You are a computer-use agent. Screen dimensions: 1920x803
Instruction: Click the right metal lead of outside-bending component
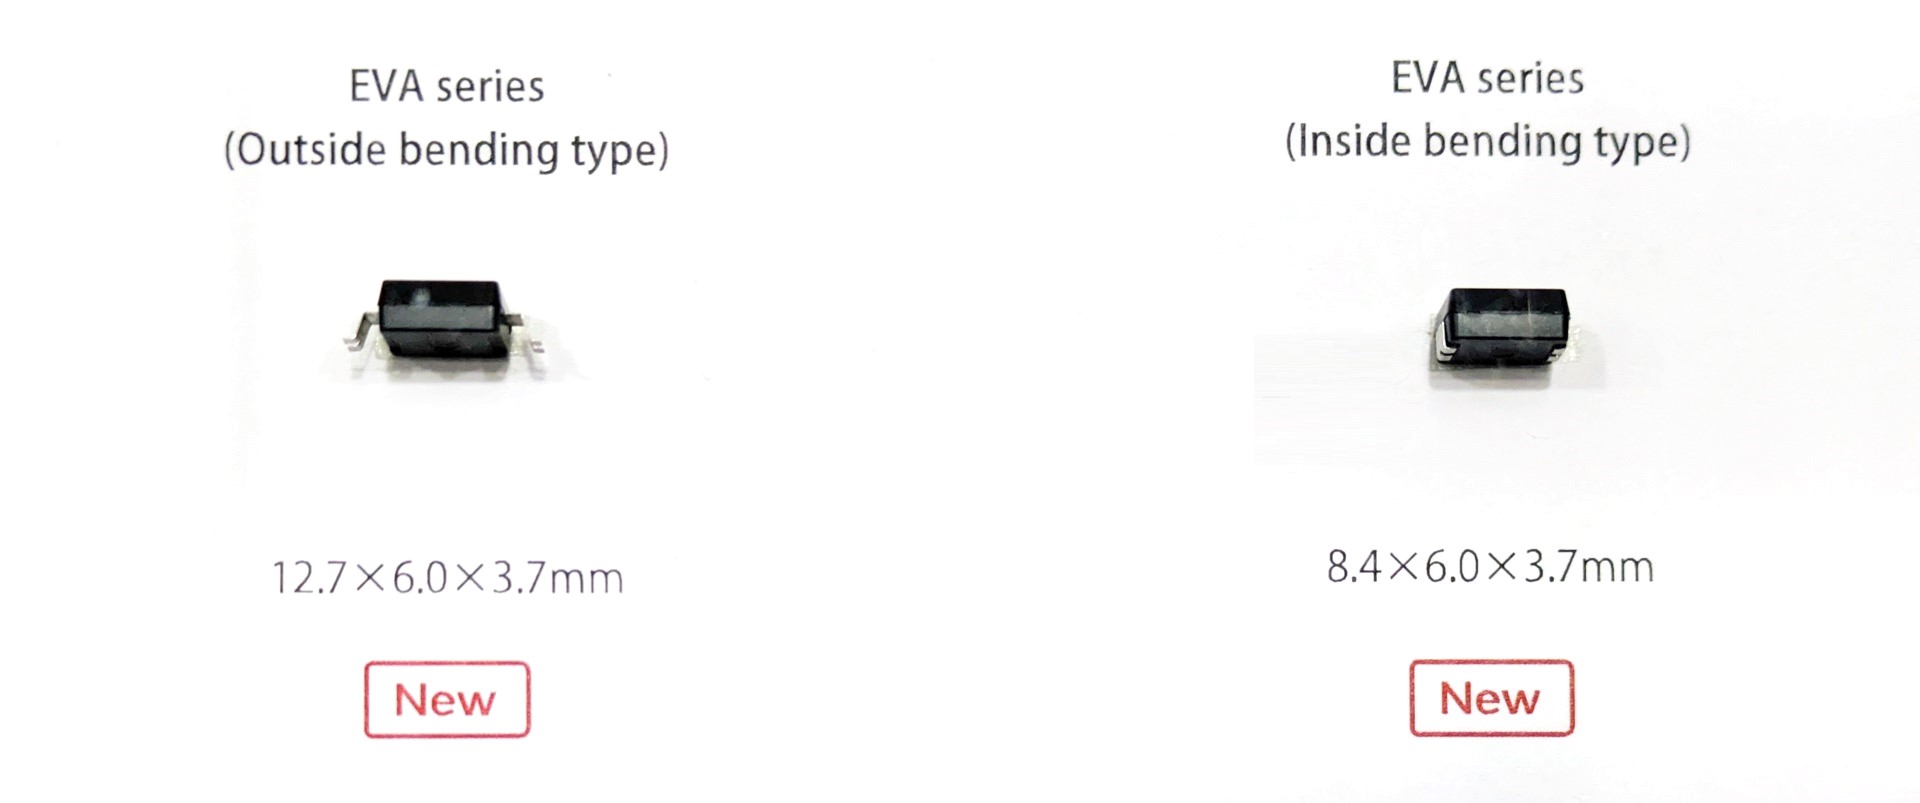pos(527,333)
